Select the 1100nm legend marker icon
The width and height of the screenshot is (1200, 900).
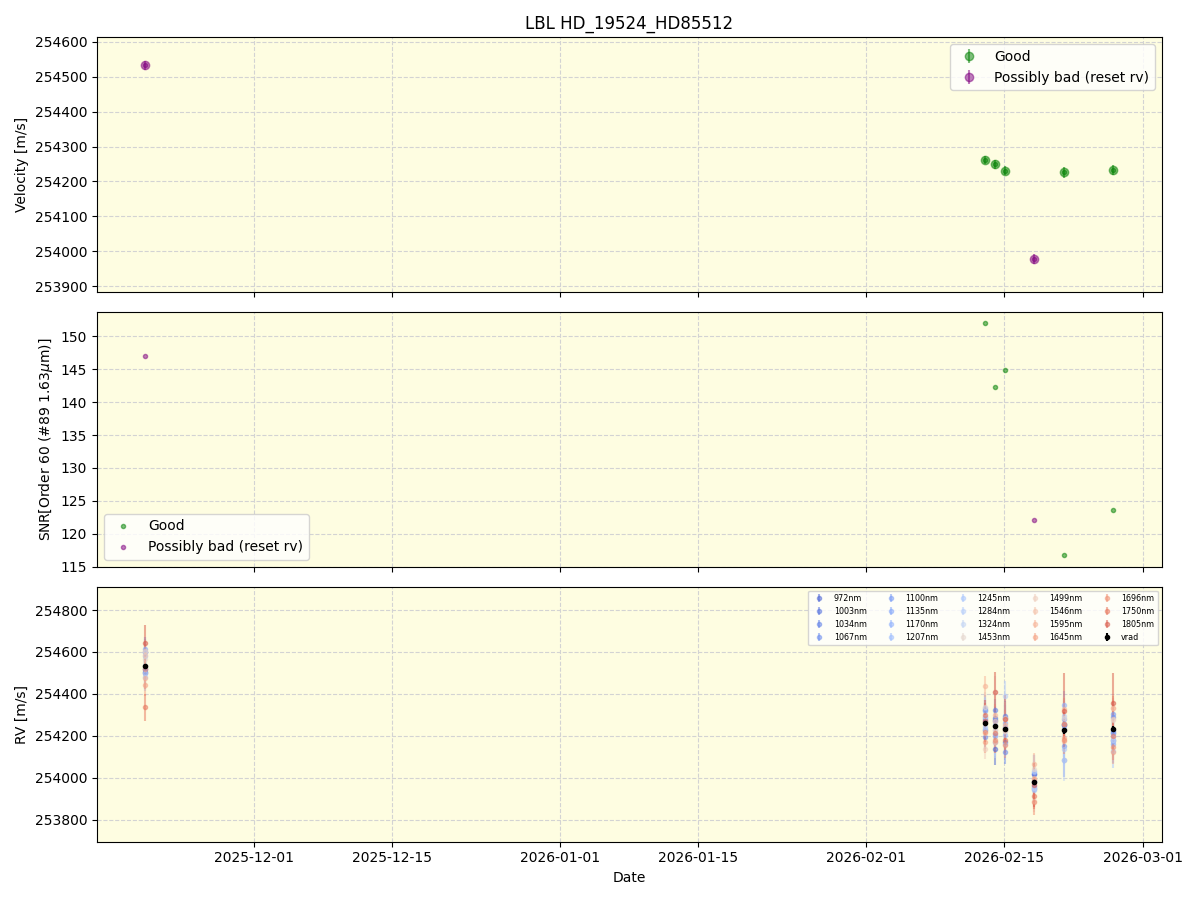pyautogui.click(x=892, y=598)
